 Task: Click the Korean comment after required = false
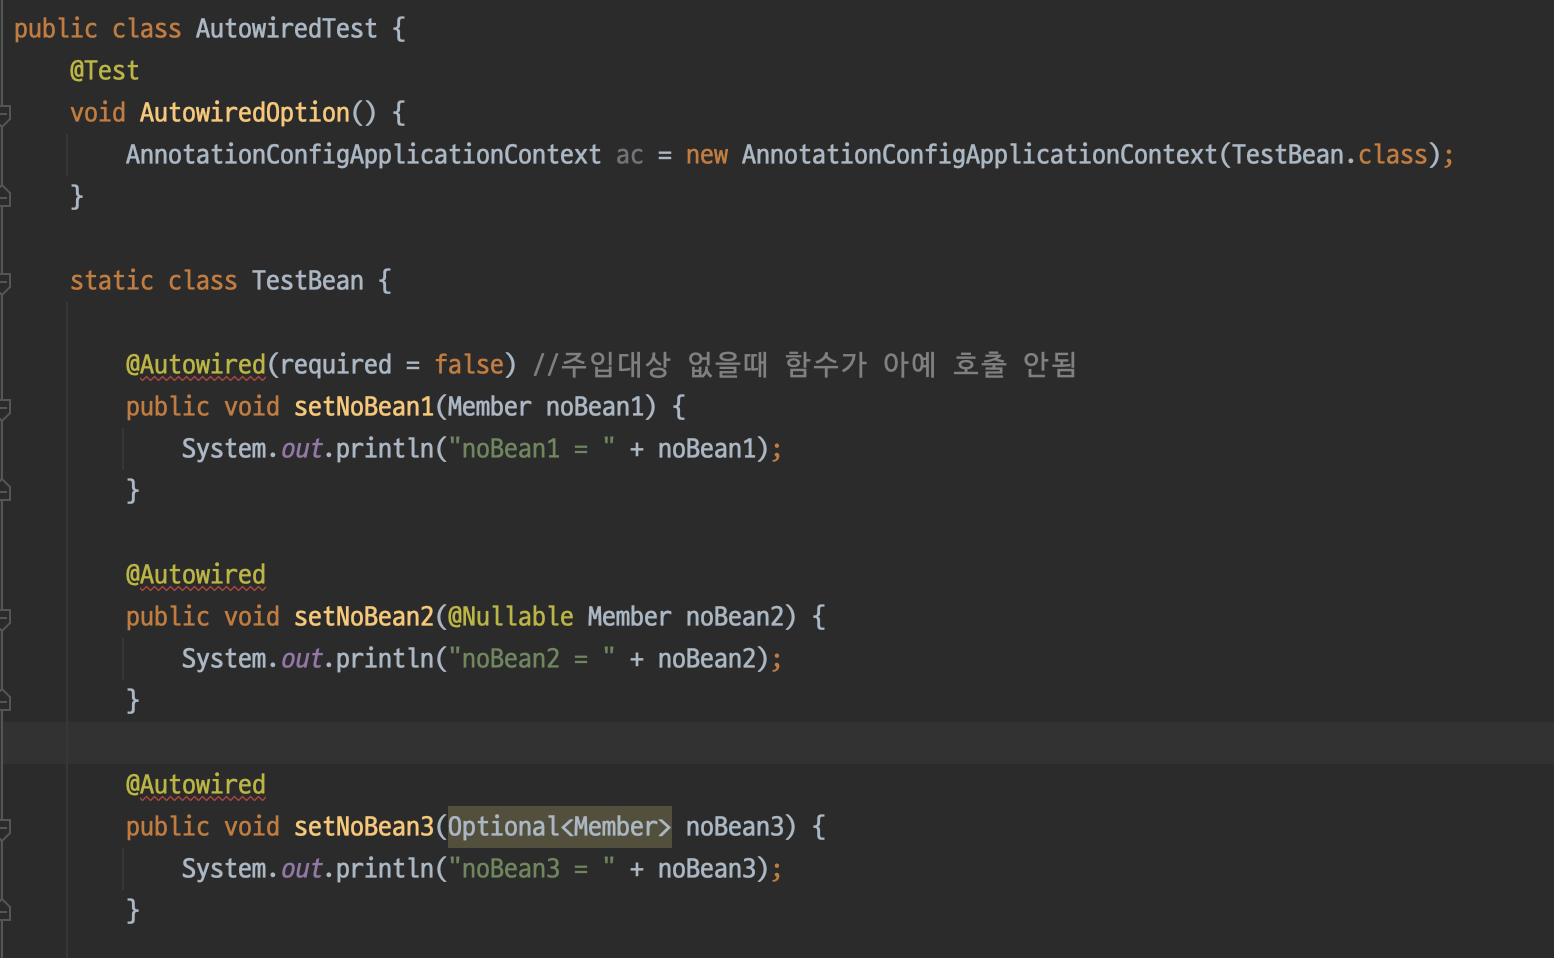pos(804,364)
